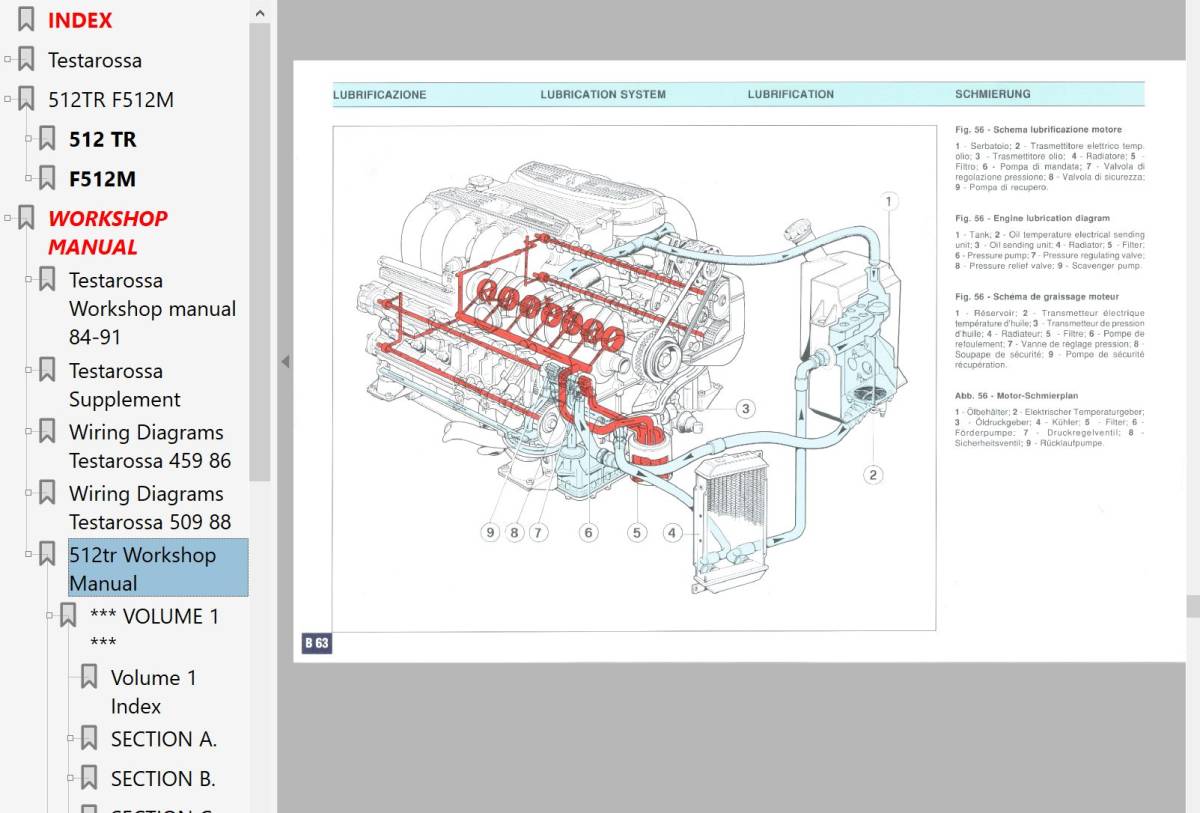Open the INDEX bookmark

click(80, 20)
